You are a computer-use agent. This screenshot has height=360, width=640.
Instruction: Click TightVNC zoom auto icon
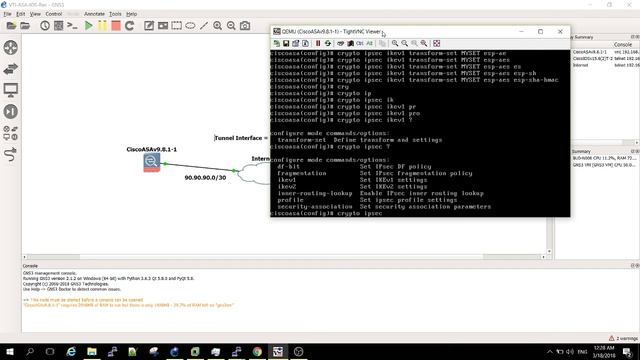424,43
